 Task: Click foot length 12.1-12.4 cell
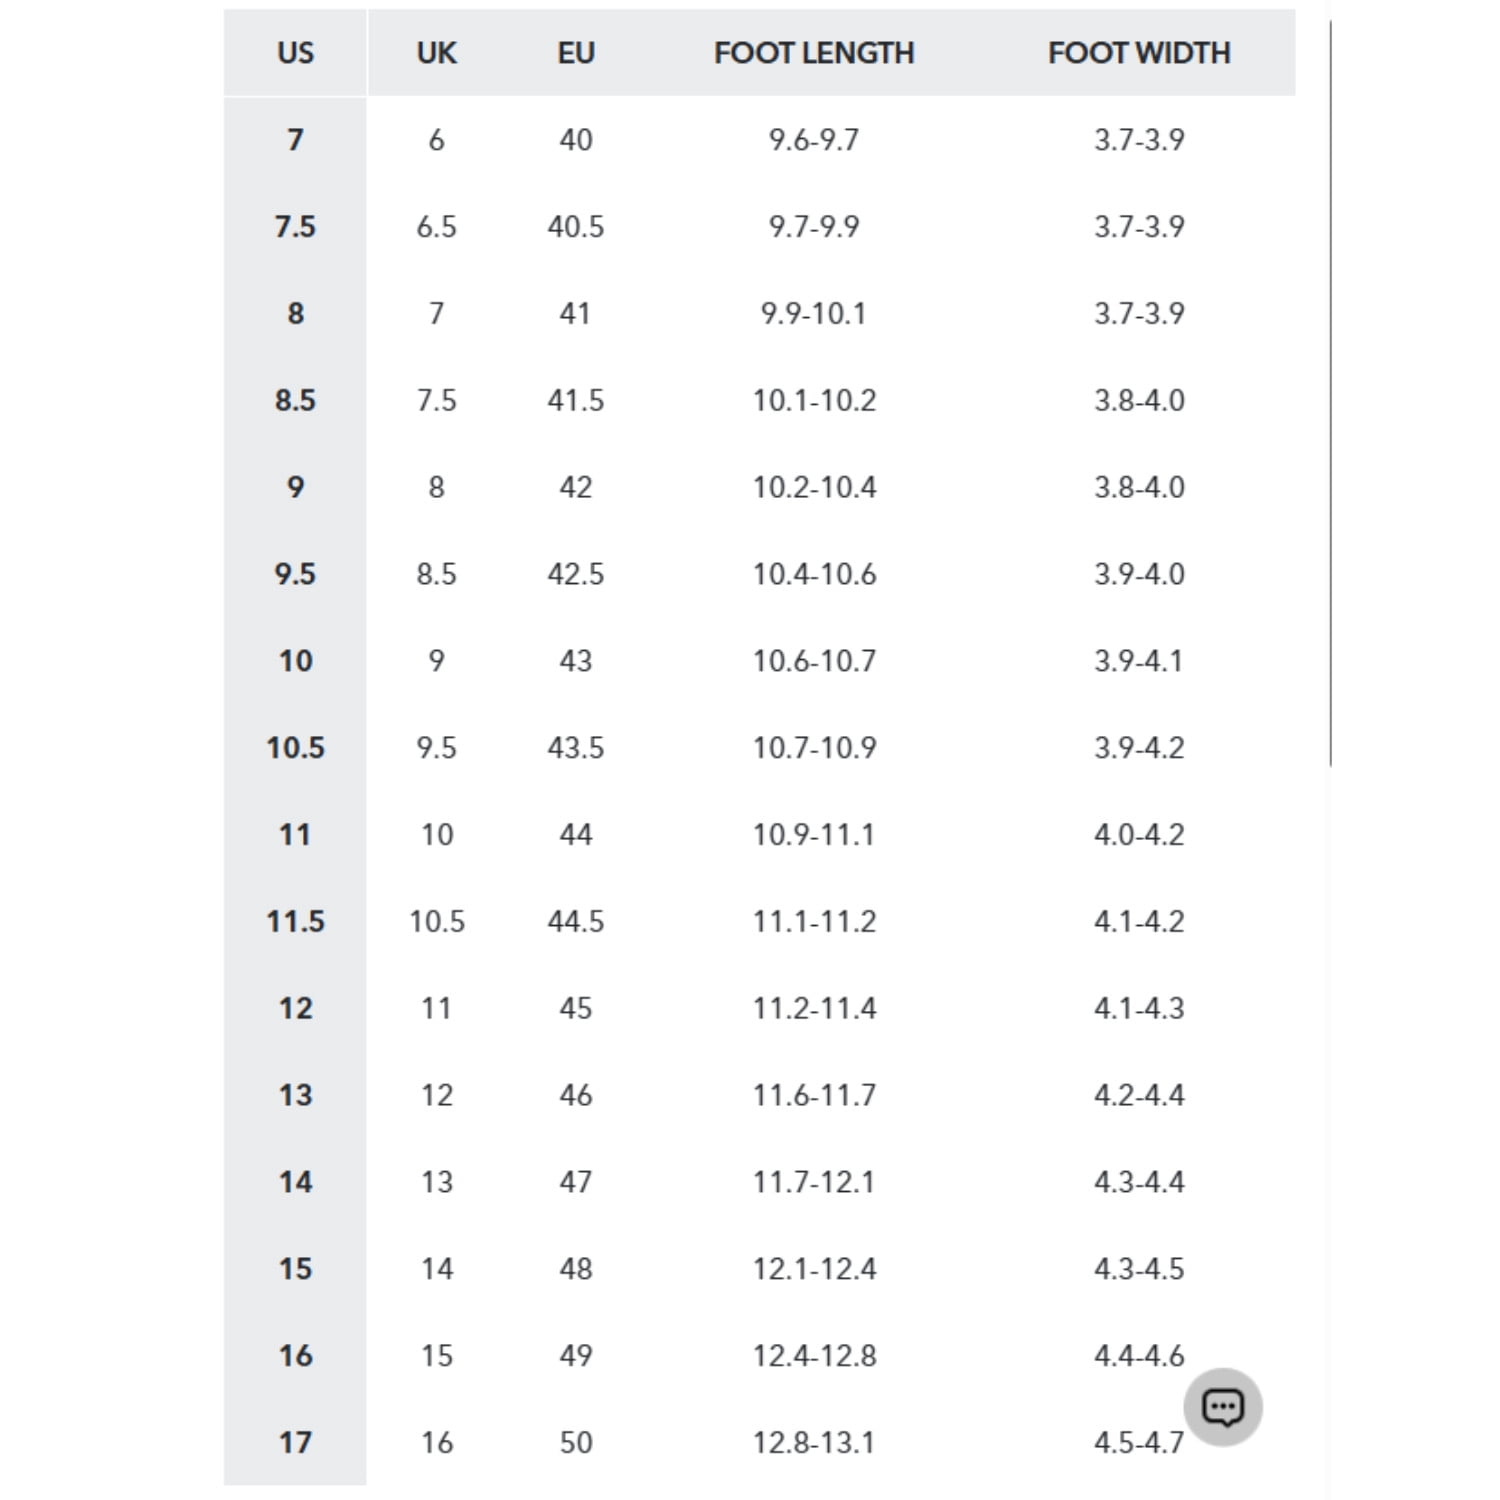click(814, 1269)
